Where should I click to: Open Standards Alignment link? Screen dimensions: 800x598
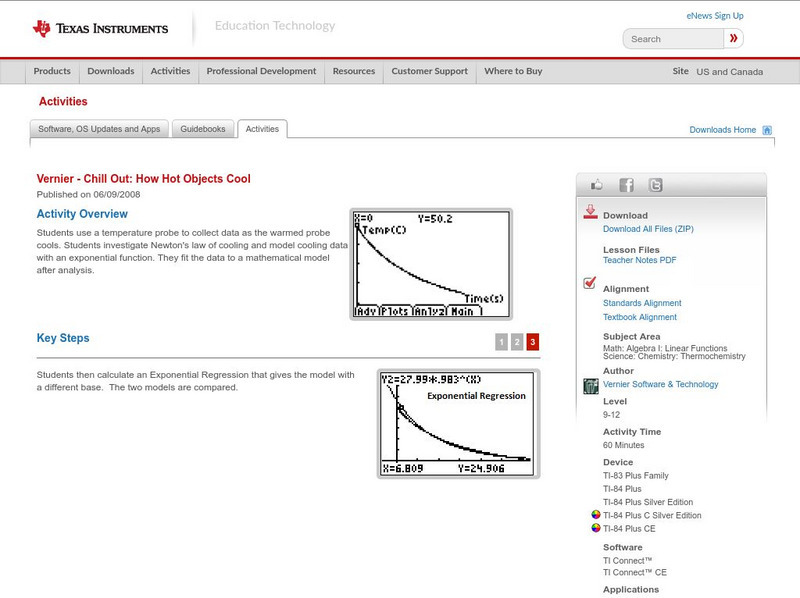642,303
